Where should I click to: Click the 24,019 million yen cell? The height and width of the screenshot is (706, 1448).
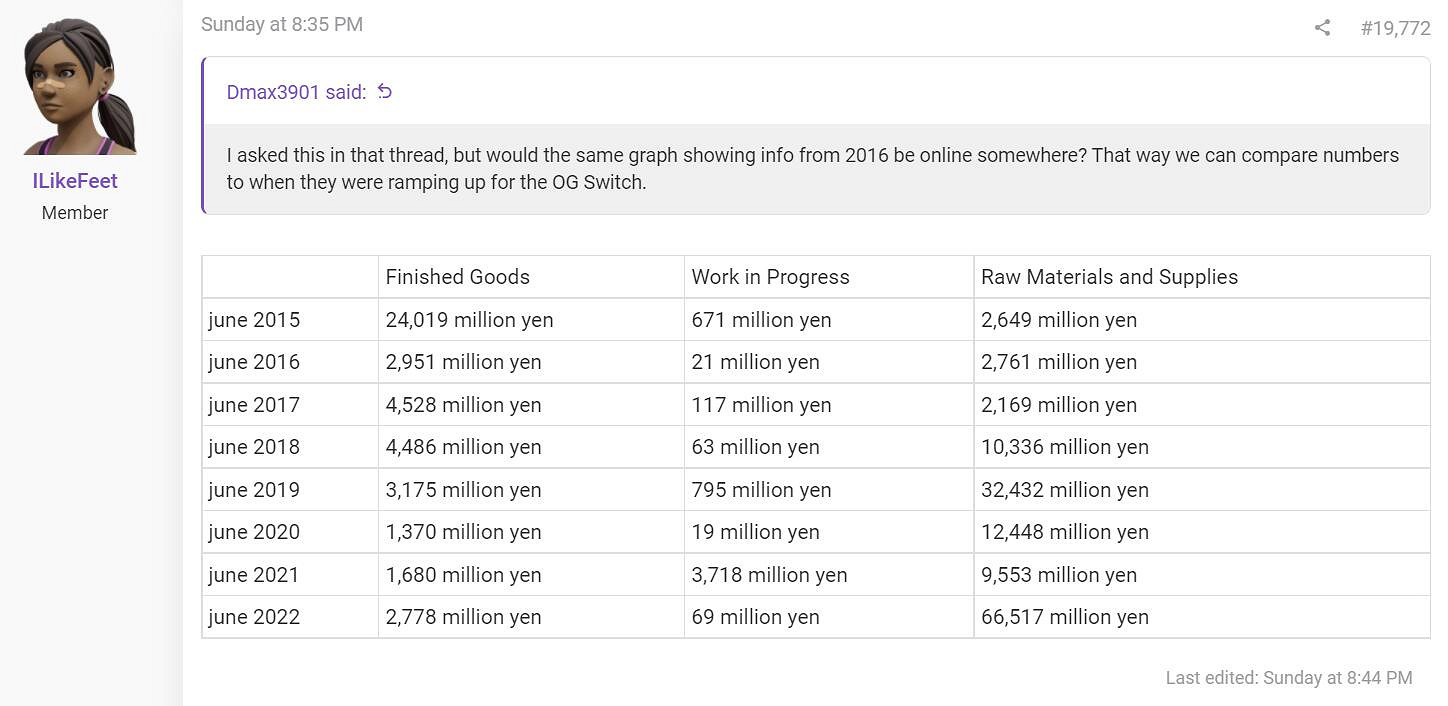[469, 320]
